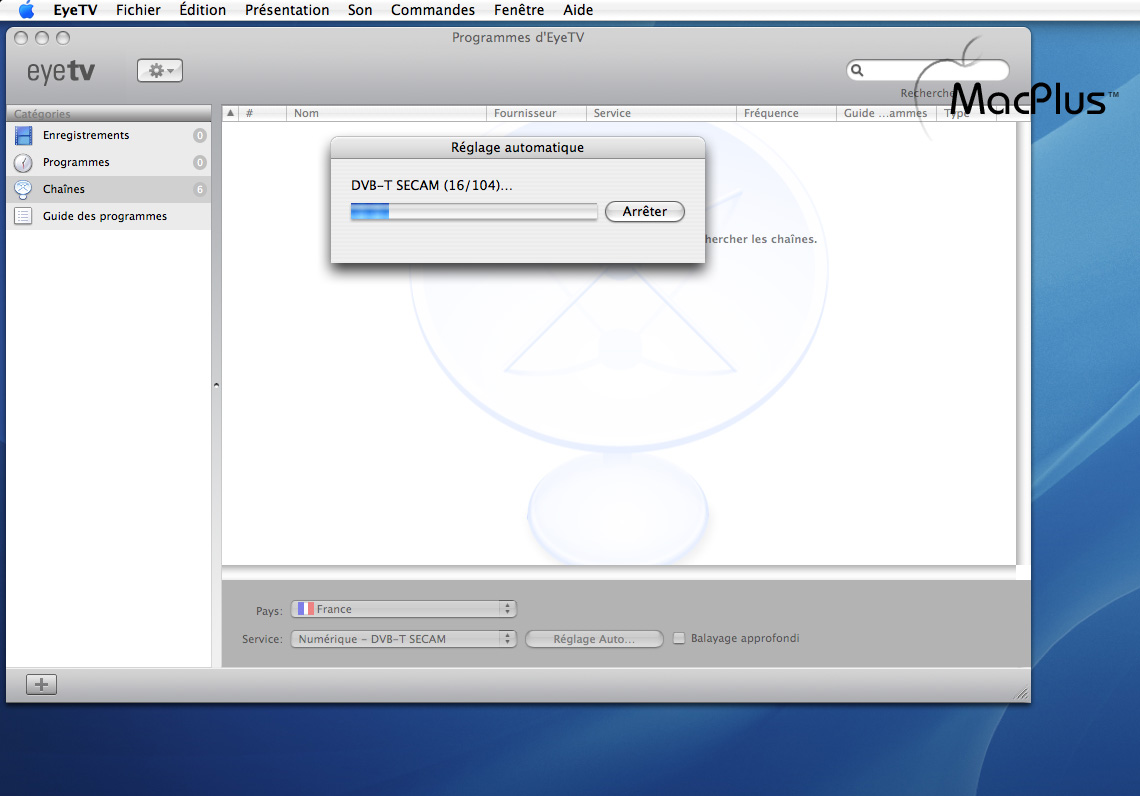This screenshot has width=1140, height=796.
Task: Open the gear action dropdown
Action: click(160, 71)
